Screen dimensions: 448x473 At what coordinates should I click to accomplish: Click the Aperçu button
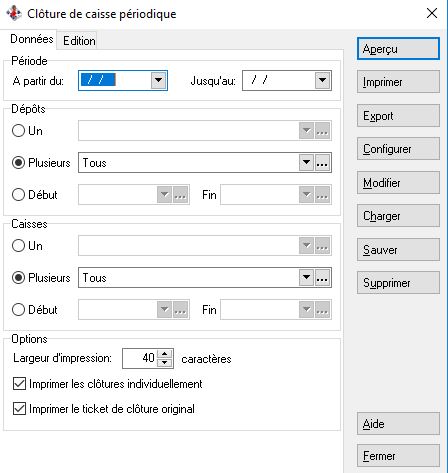tap(398, 49)
